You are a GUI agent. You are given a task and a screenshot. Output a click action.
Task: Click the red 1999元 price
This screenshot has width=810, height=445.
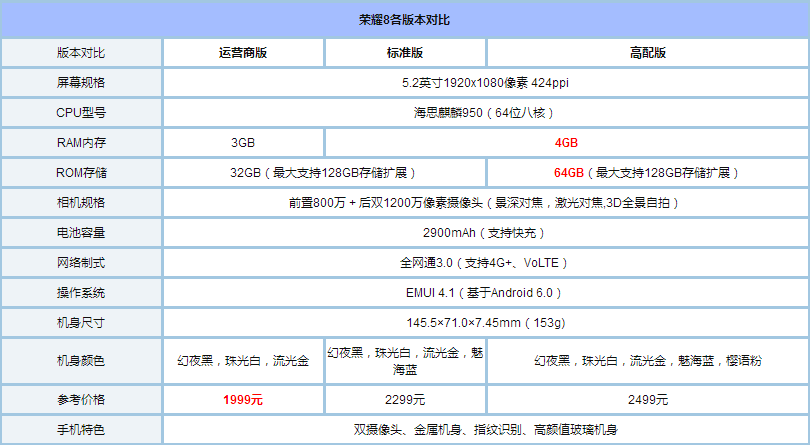tap(243, 400)
